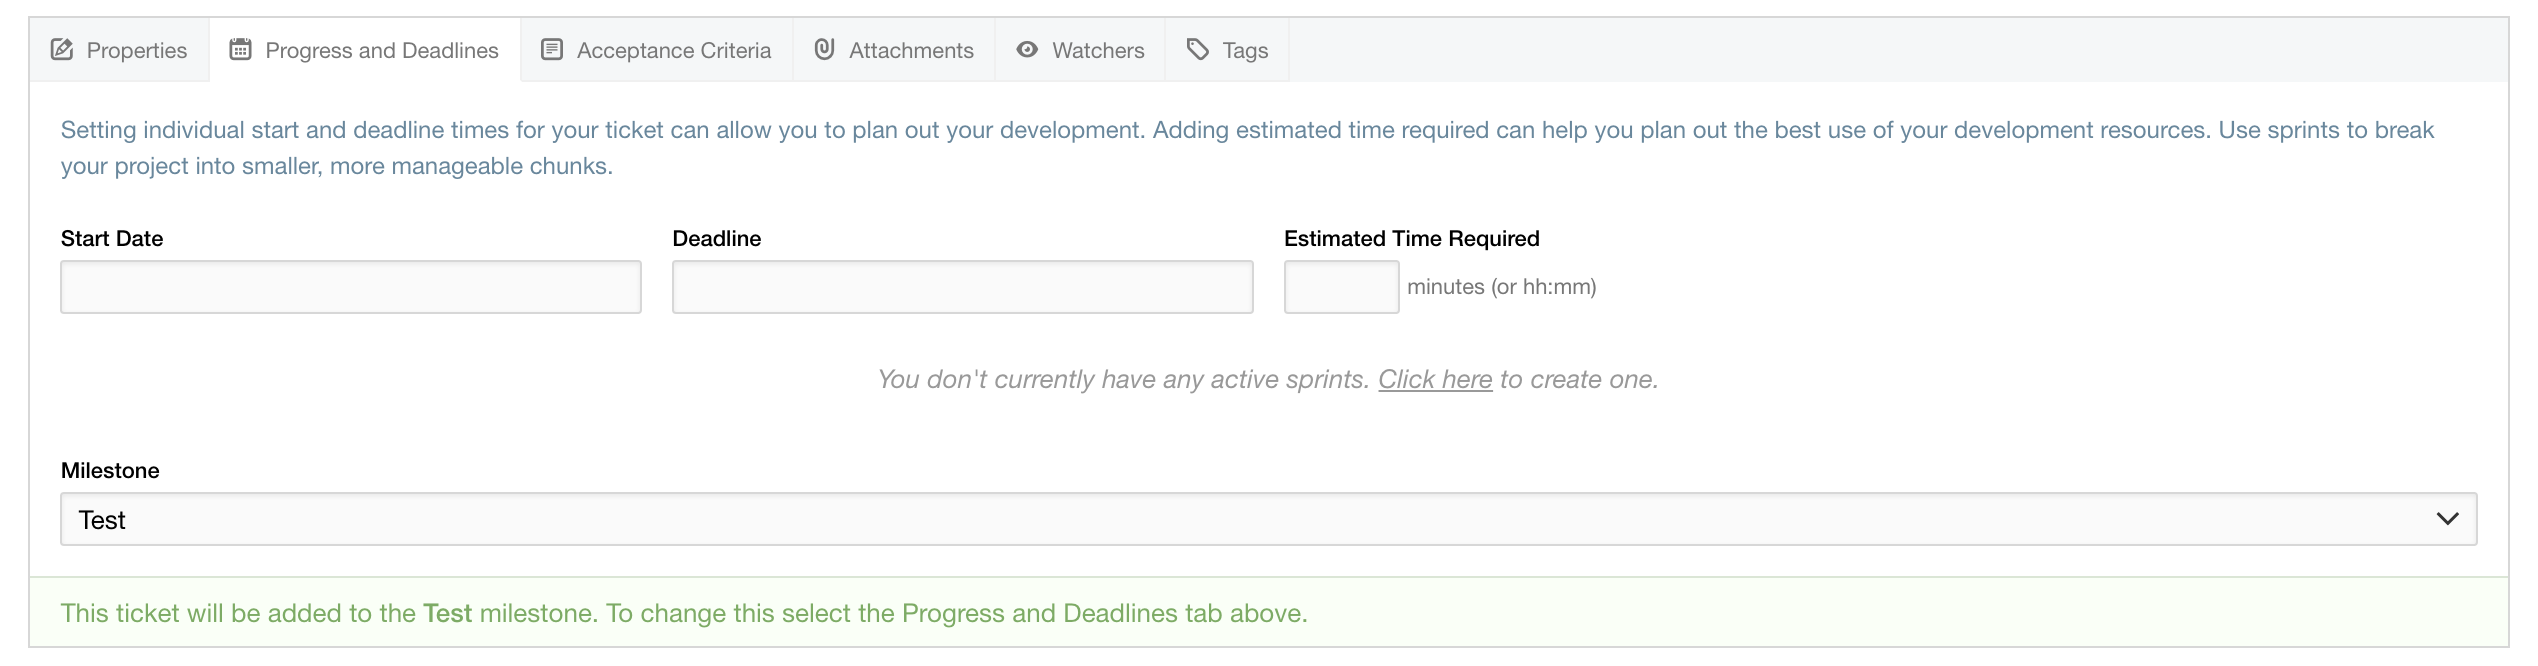The image size is (2538, 666).
Task: Click the calendar icon on Progress tab
Action: (x=240, y=49)
